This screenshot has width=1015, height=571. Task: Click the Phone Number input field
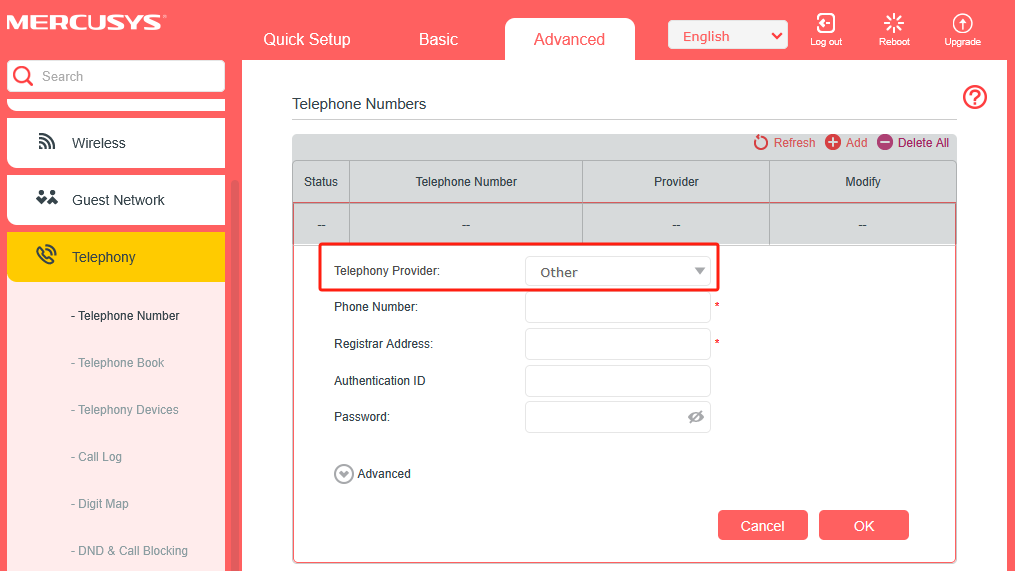click(618, 307)
